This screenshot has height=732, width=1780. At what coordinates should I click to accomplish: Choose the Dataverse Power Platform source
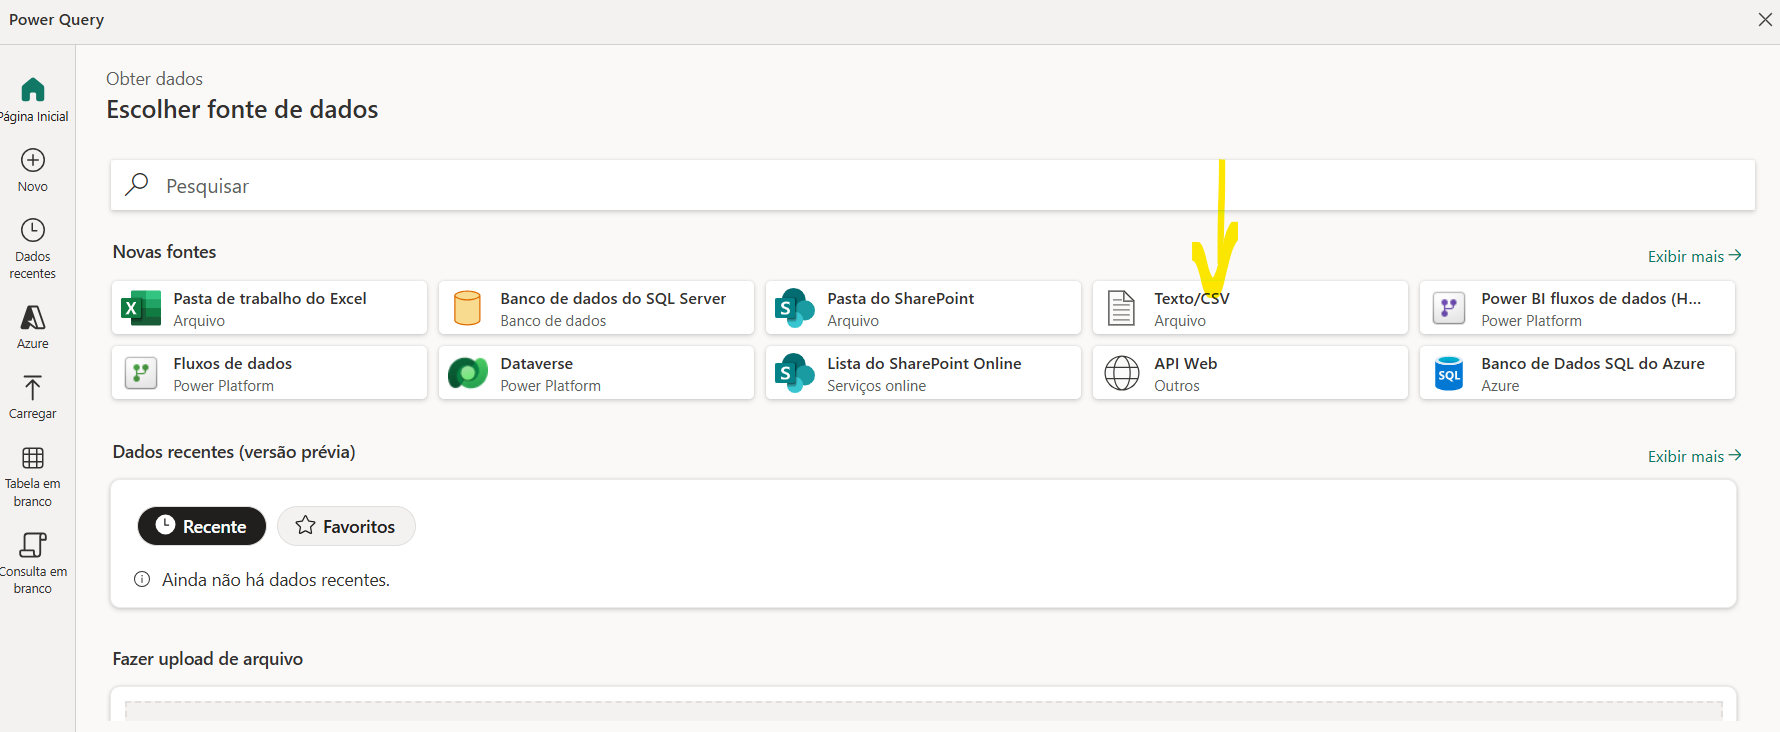tap(596, 373)
